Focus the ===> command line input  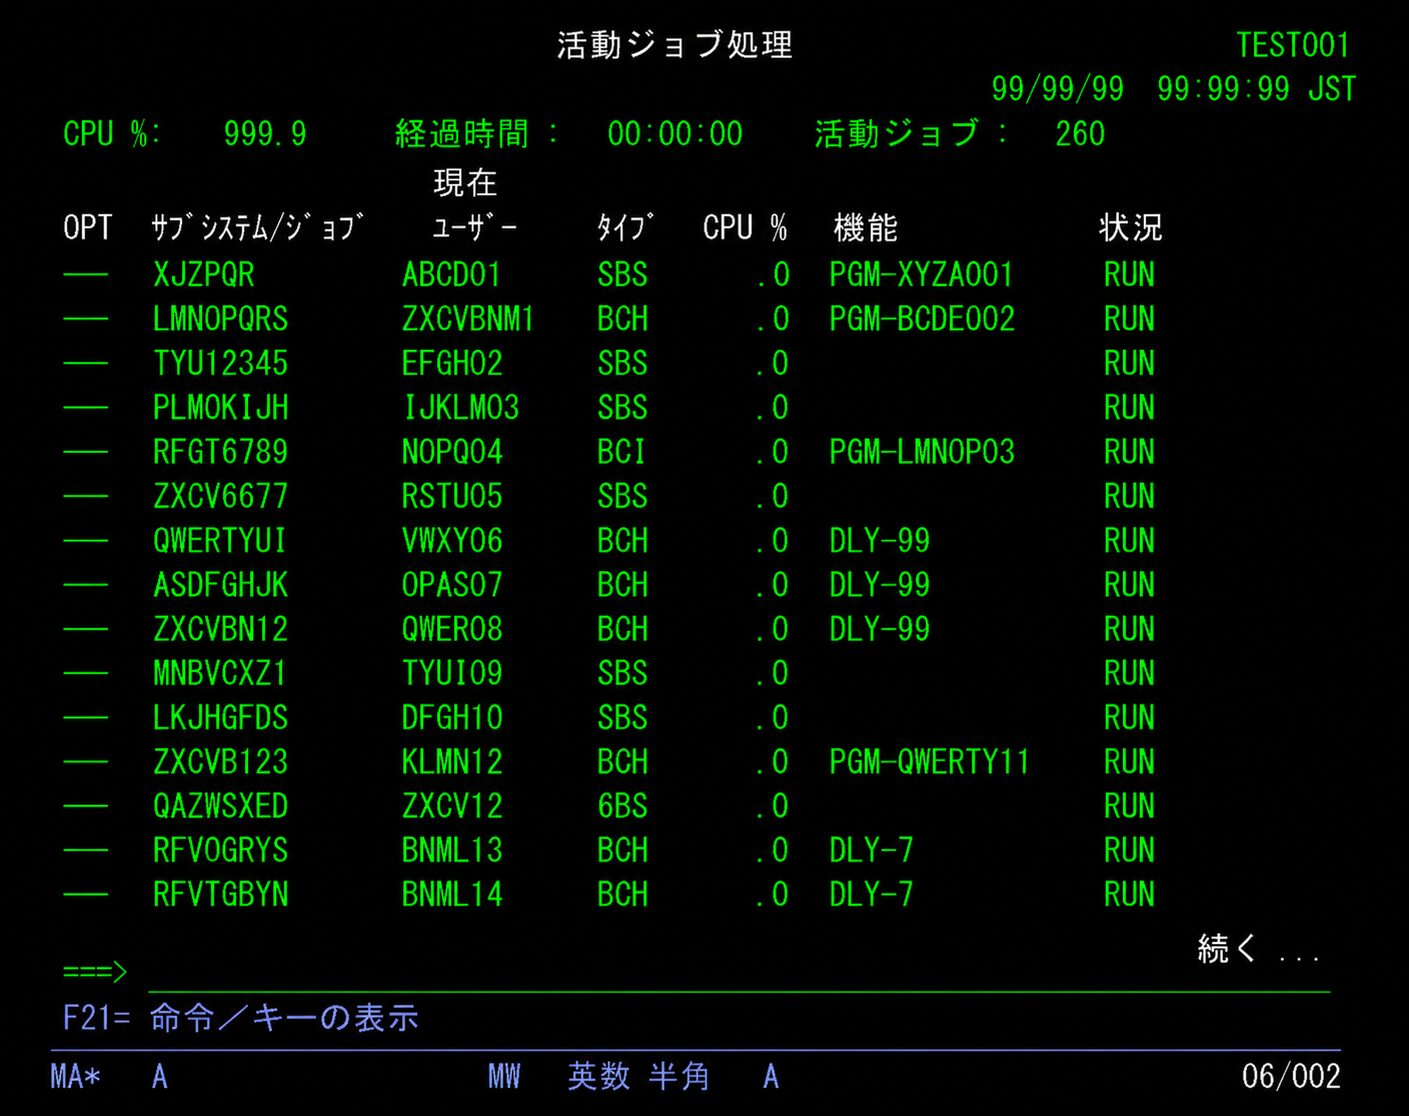(x=739, y=973)
